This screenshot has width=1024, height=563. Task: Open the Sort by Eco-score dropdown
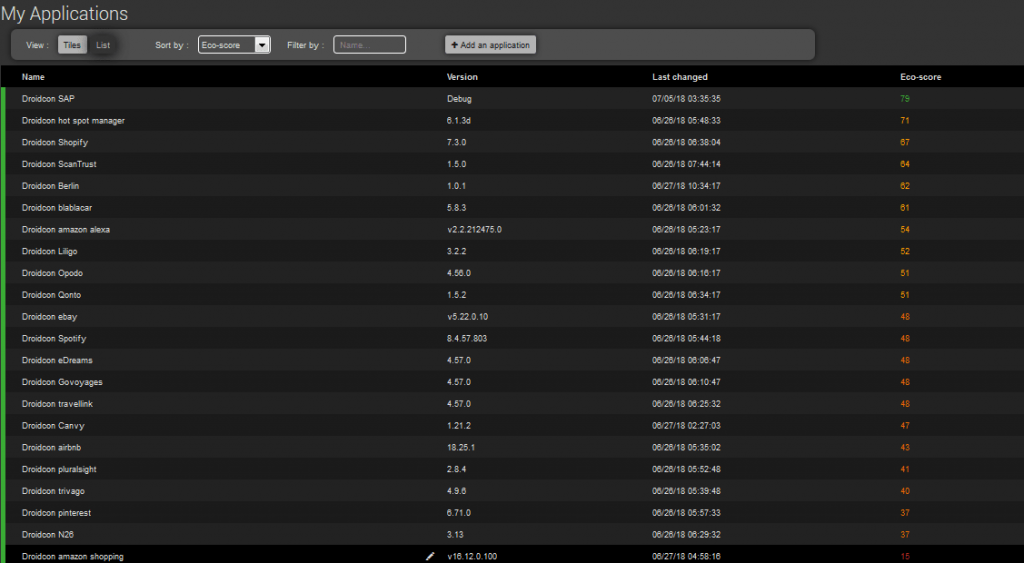[x=234, y=45]
